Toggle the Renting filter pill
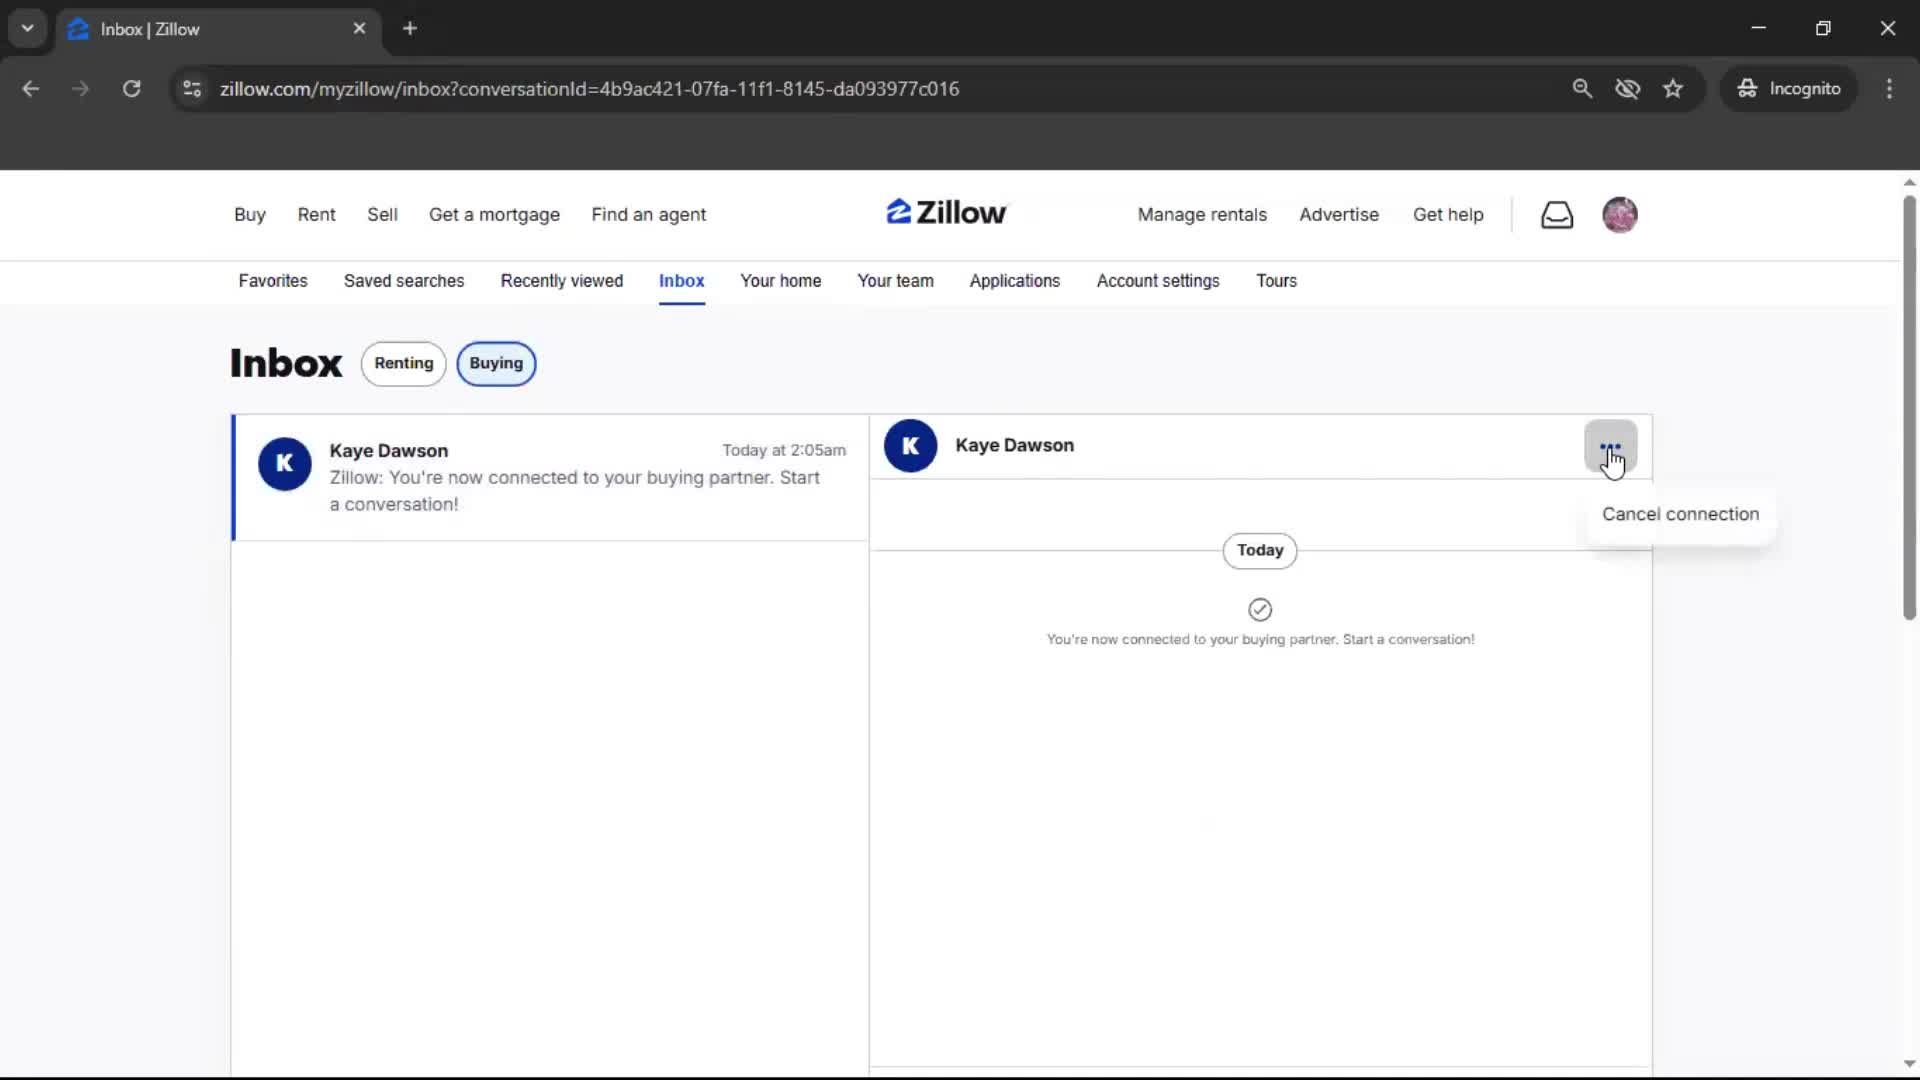Screen dimensions: 1920x1080 click(x=403, y=363)
